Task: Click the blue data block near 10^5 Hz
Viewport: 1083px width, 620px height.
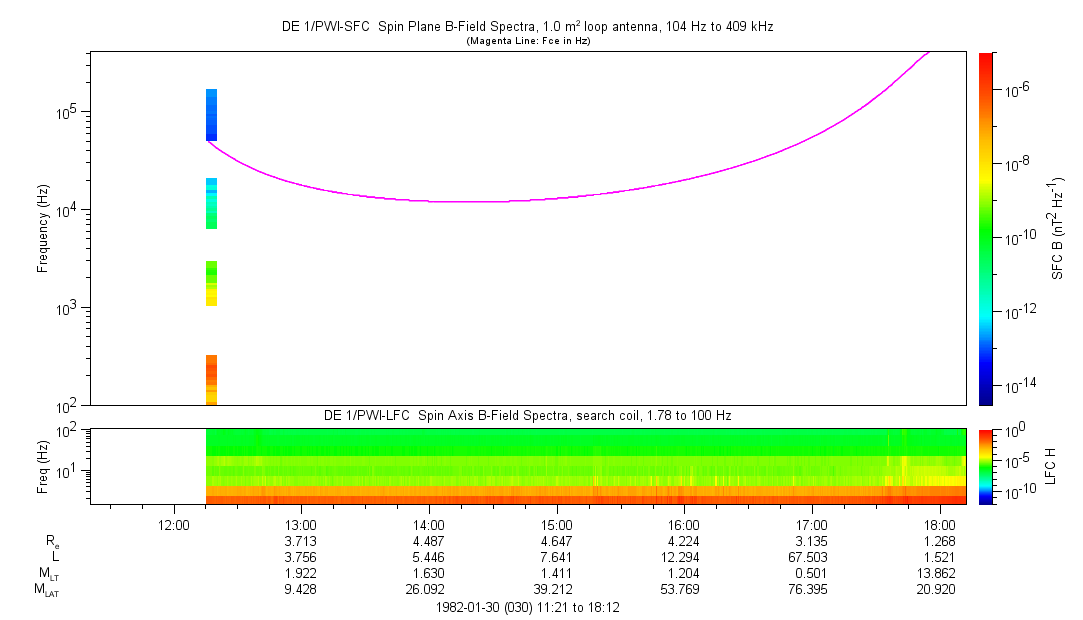Action: point(211,115)
